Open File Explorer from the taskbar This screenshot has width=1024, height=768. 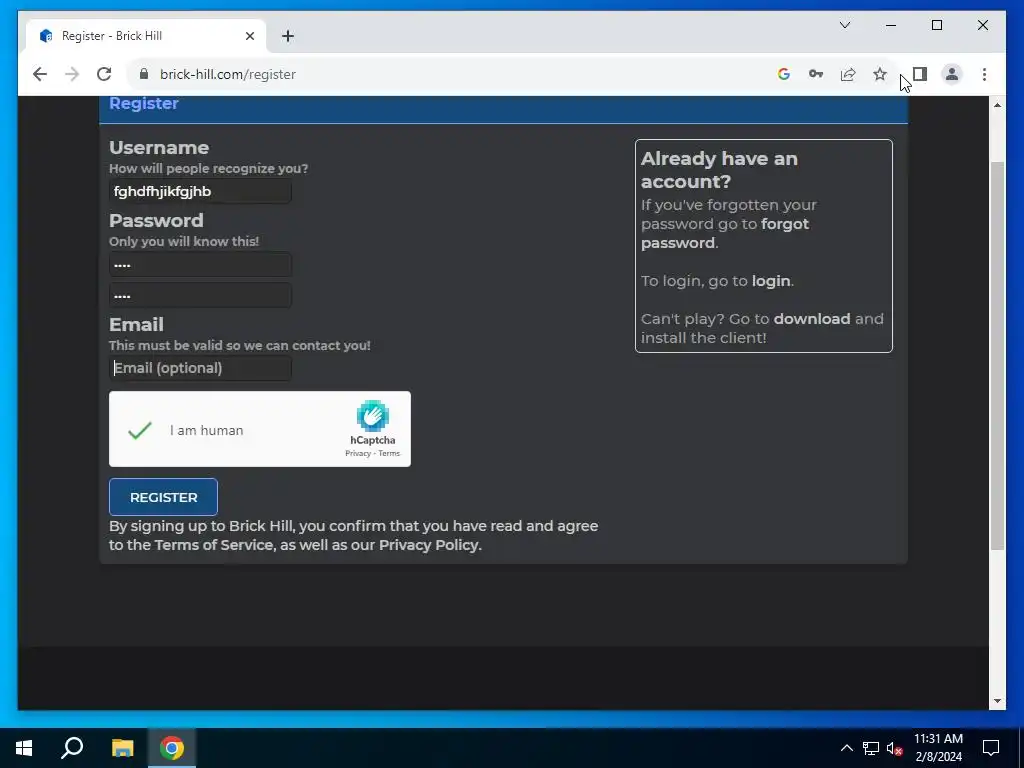(122, 748)
